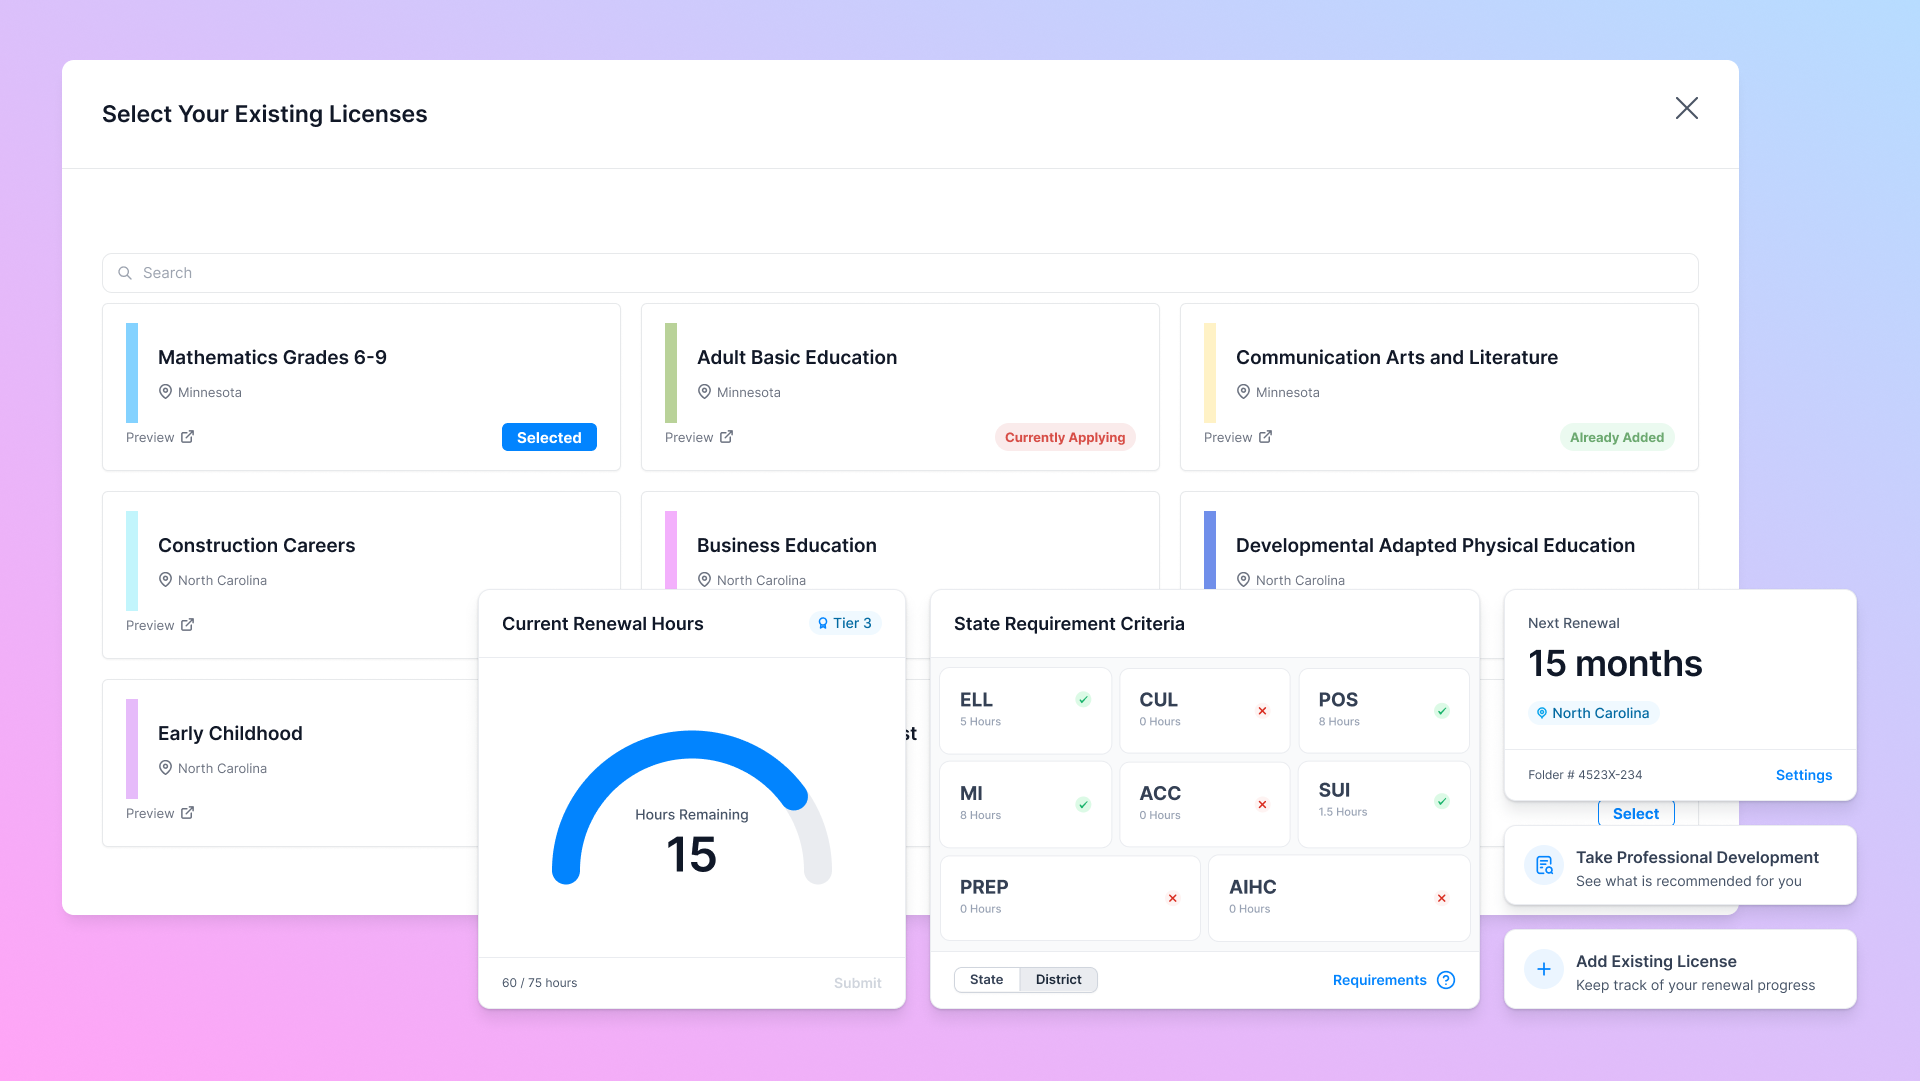This screenshot has width=1920, height=1081.
Task: Open the Add Existing License card
Action: coord(1680,969)
